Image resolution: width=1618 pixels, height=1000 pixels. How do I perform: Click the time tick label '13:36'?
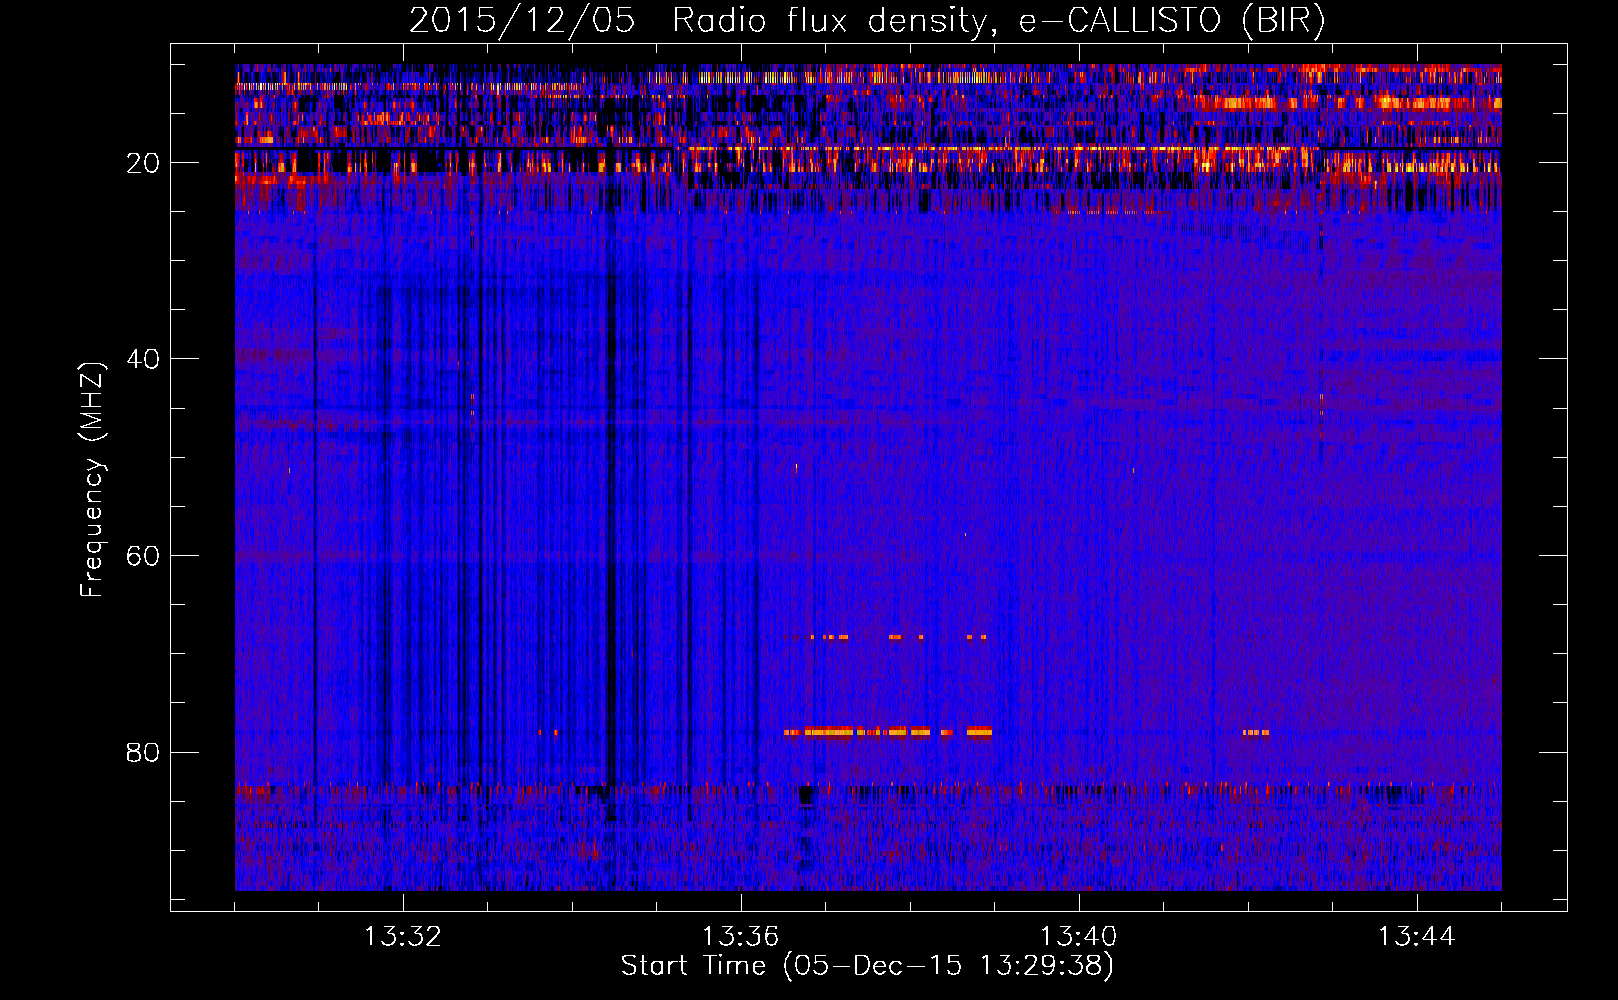[741, 937]
